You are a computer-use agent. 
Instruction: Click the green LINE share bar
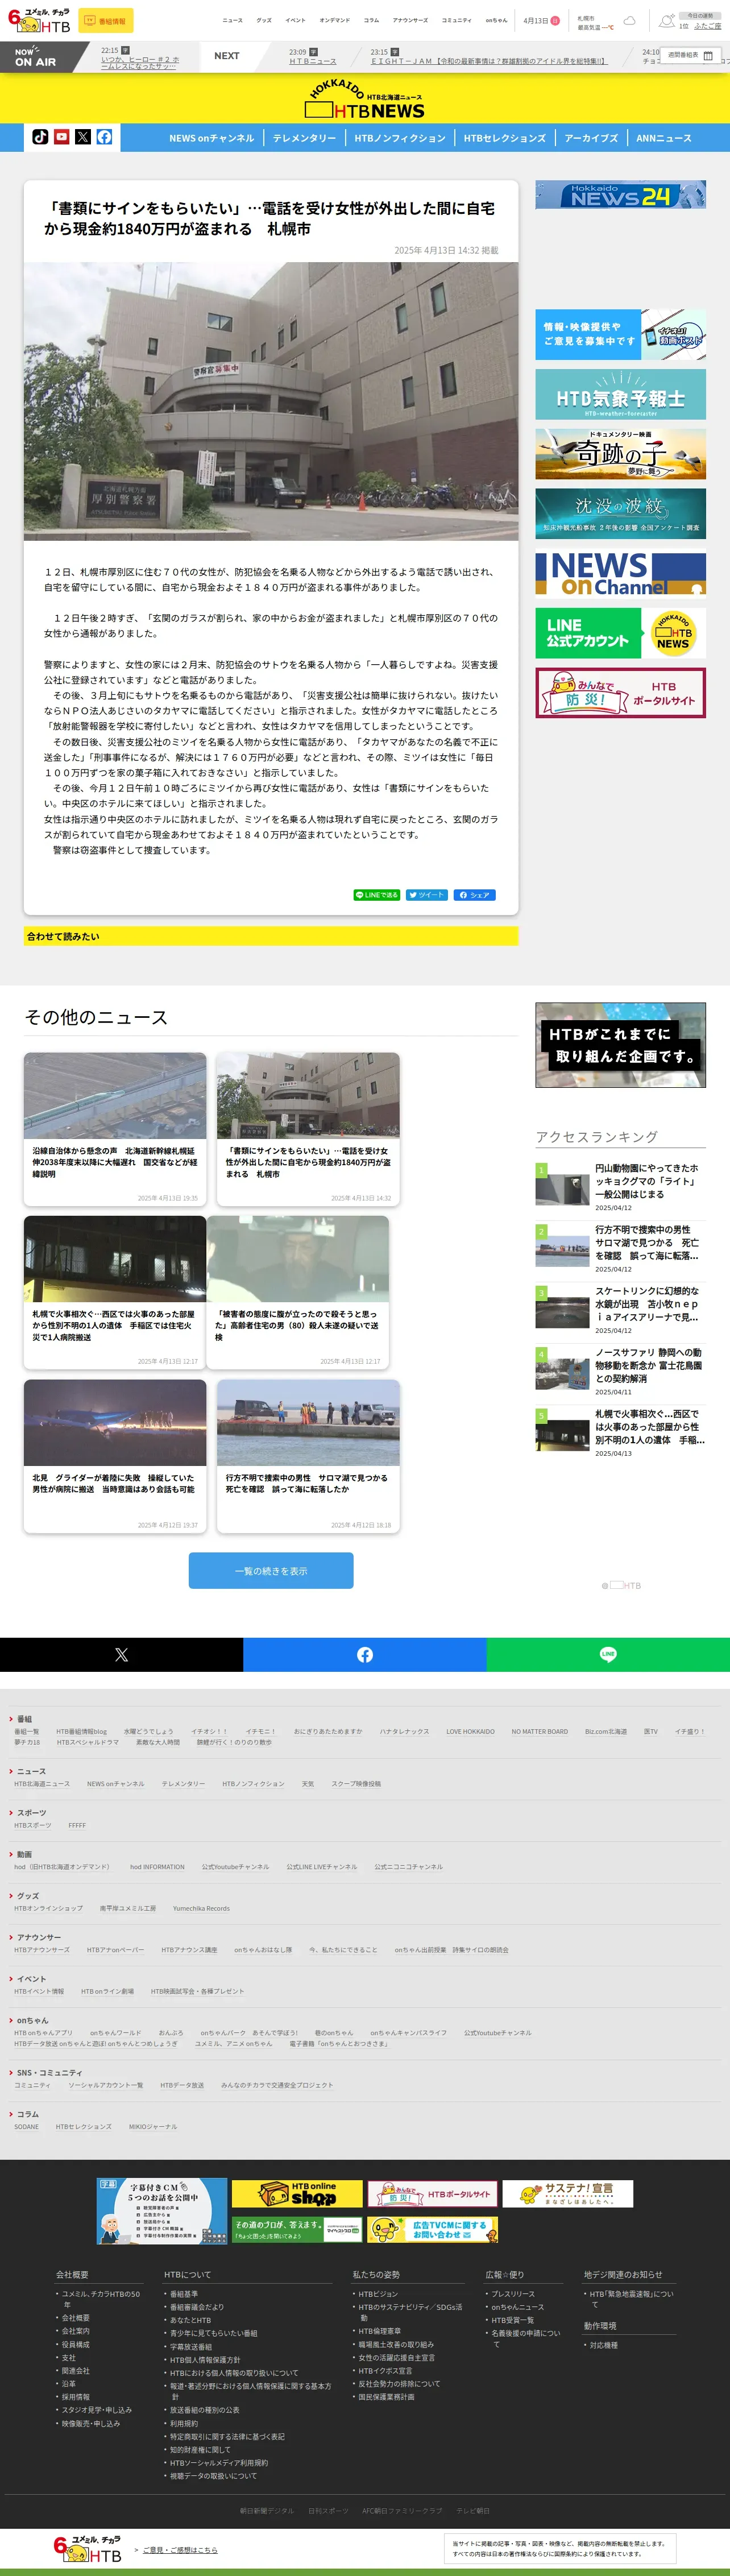[x=608, y=1655]
